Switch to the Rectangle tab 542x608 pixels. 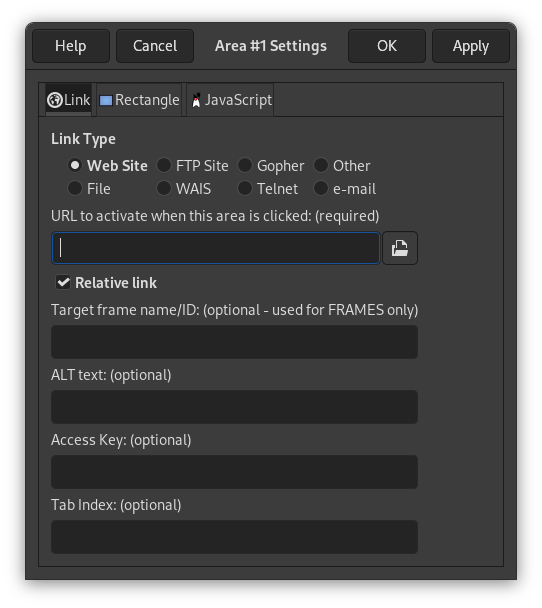click(139, 100)
